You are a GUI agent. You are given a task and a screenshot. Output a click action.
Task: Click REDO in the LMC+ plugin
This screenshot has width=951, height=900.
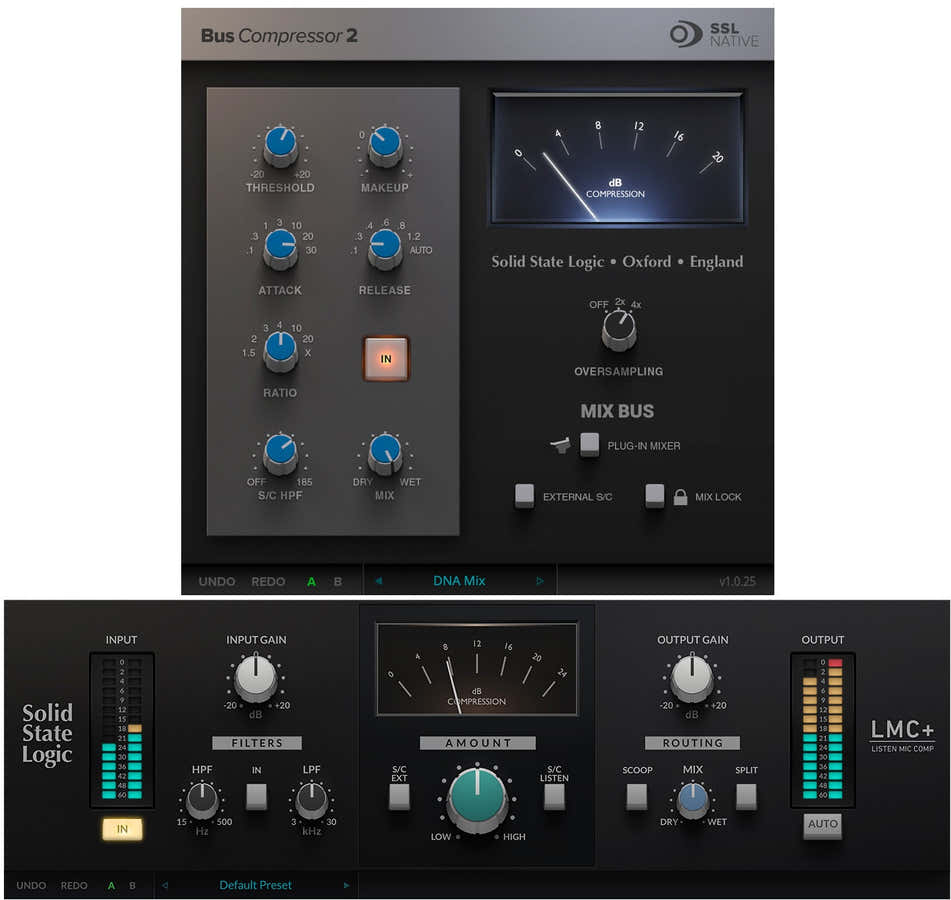[74, 885]
